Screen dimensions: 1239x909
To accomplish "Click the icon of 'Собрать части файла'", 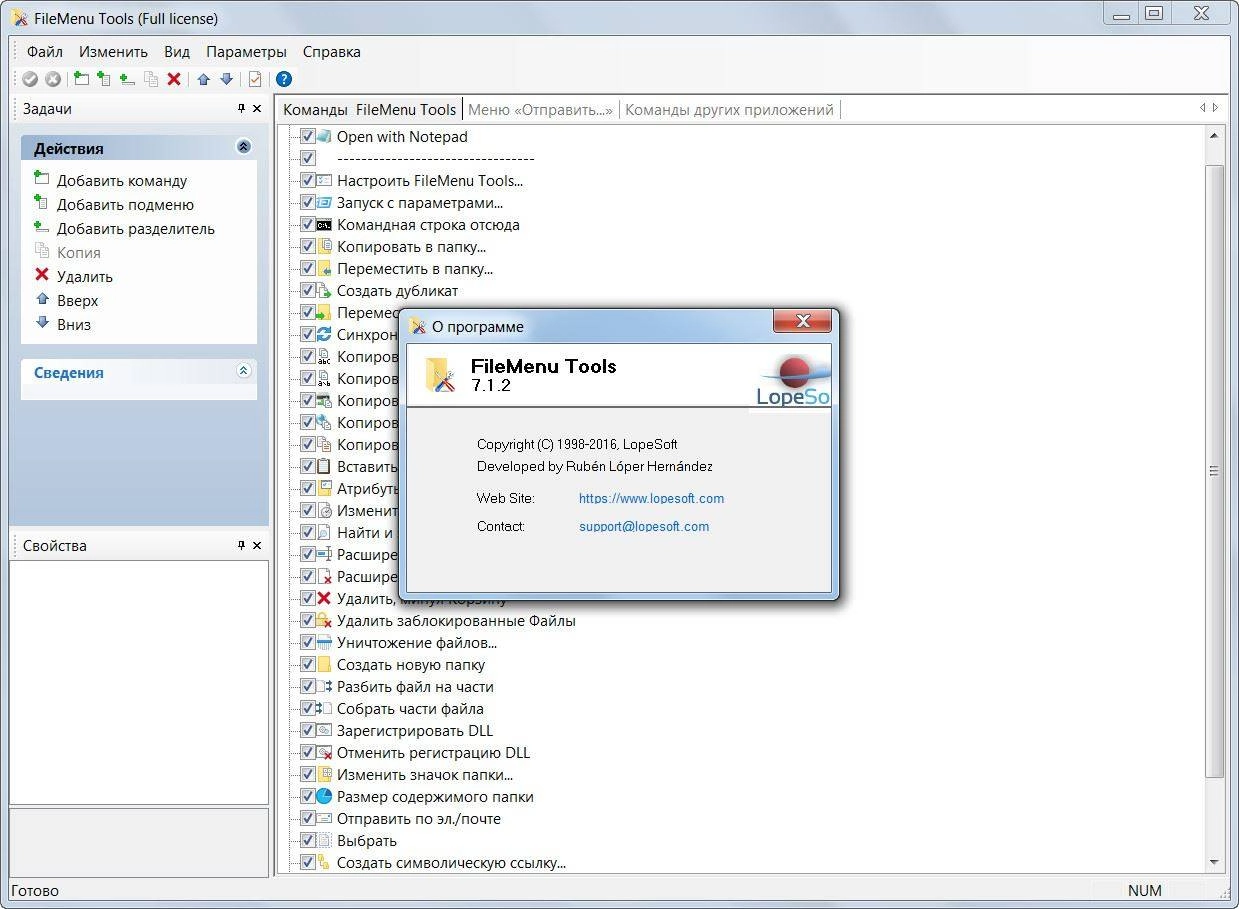I will (x=324, y=709).
